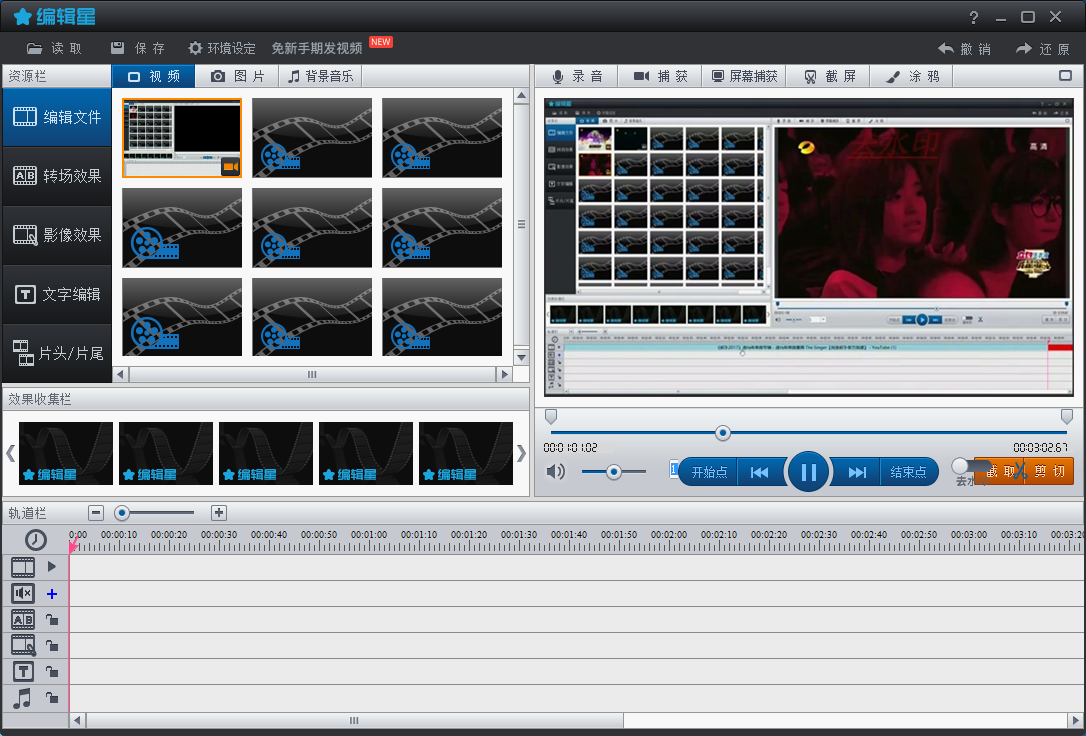Toggle lock on the text track
This screenshot has width=1086, height=736.
(52, 672)
